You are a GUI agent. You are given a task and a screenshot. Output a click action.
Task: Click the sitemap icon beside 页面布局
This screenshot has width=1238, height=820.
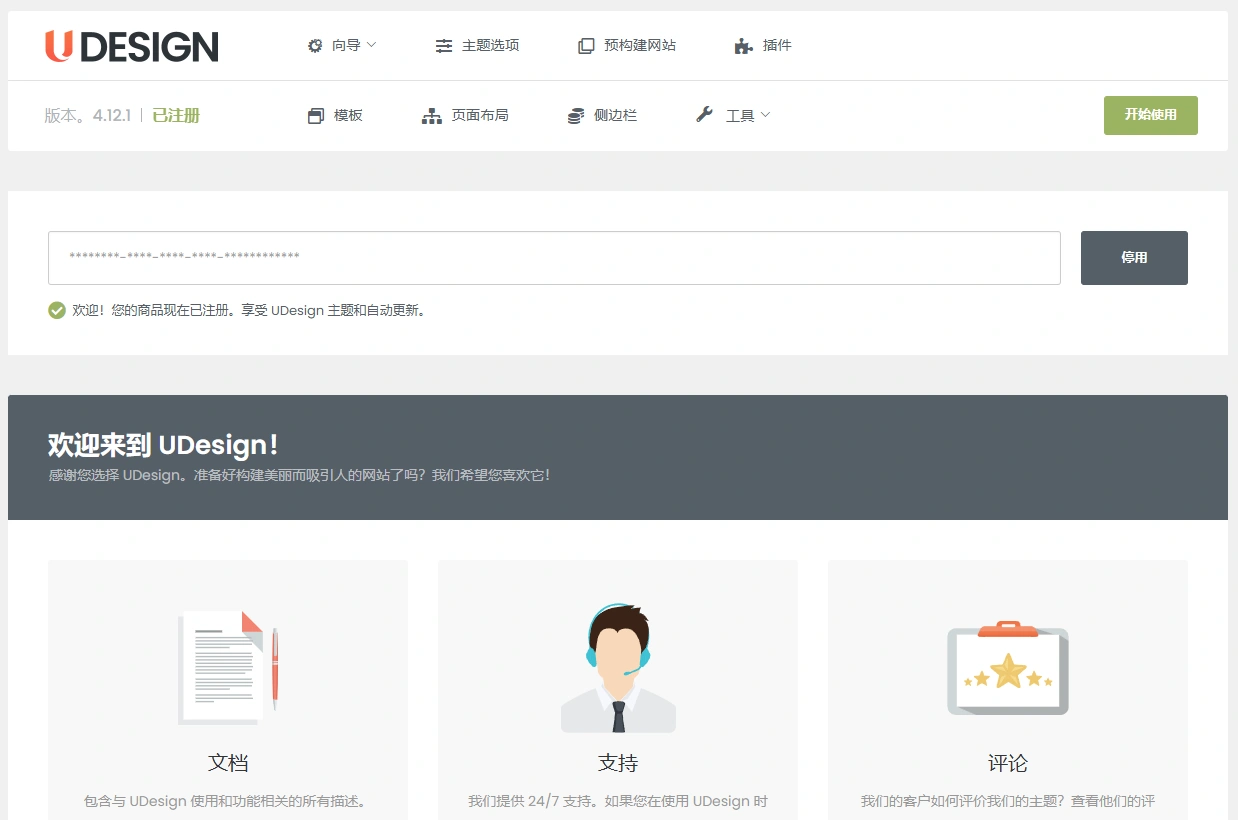(x=431, y=115)
